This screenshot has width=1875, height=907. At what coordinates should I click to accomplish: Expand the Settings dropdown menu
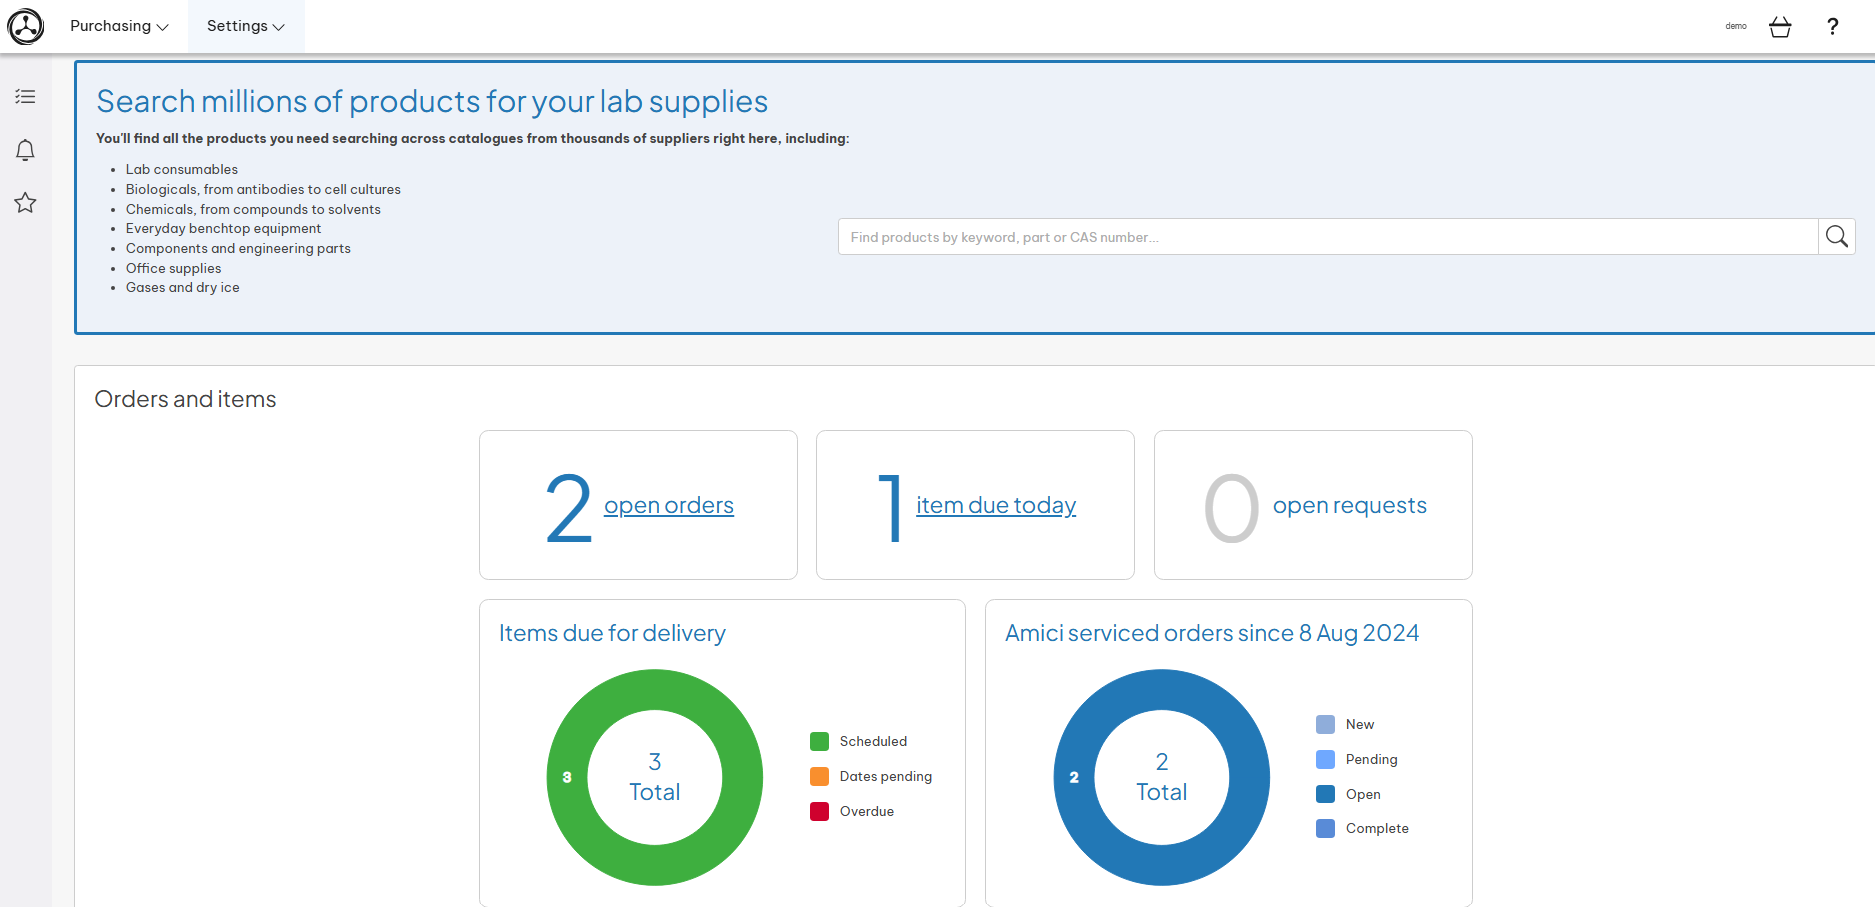246,26
